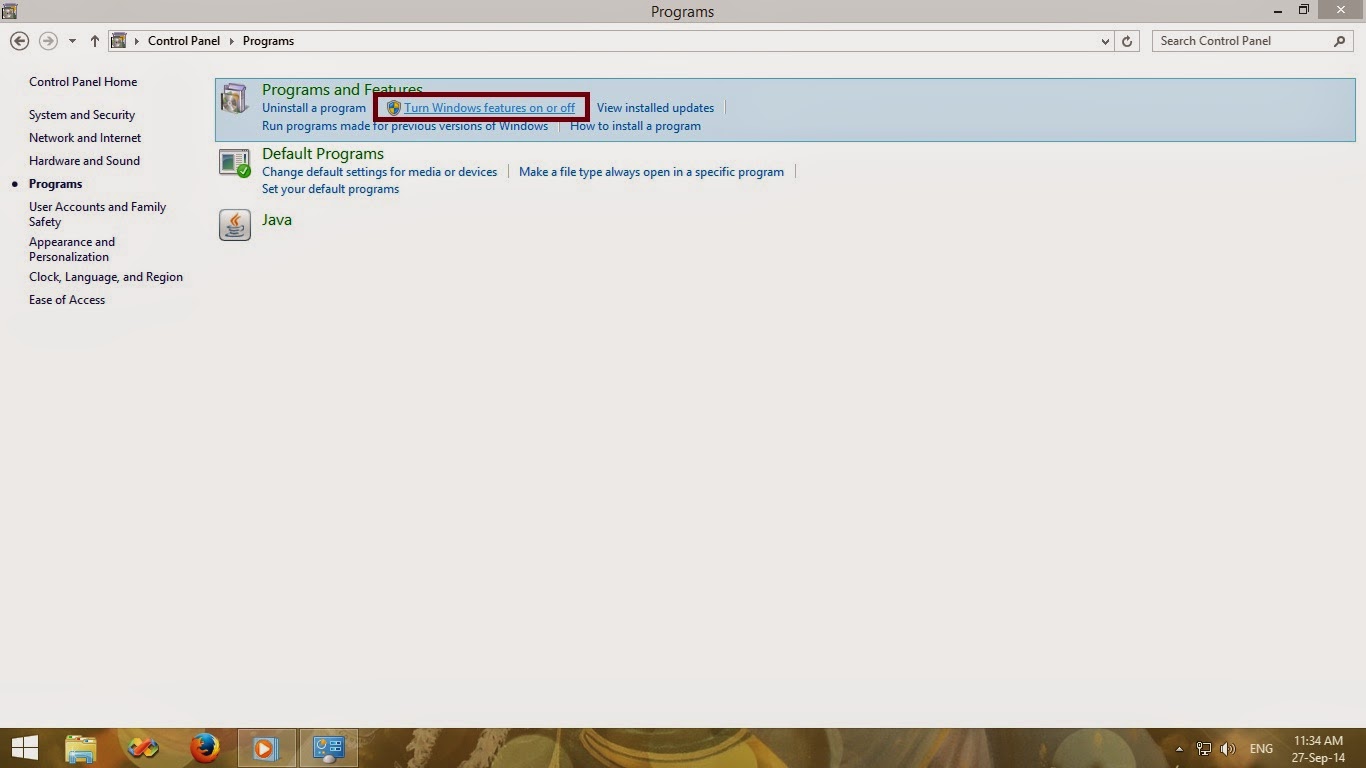
Task: Click Uninstall a program
Action: pyautogui.click(x=314, y=108)
